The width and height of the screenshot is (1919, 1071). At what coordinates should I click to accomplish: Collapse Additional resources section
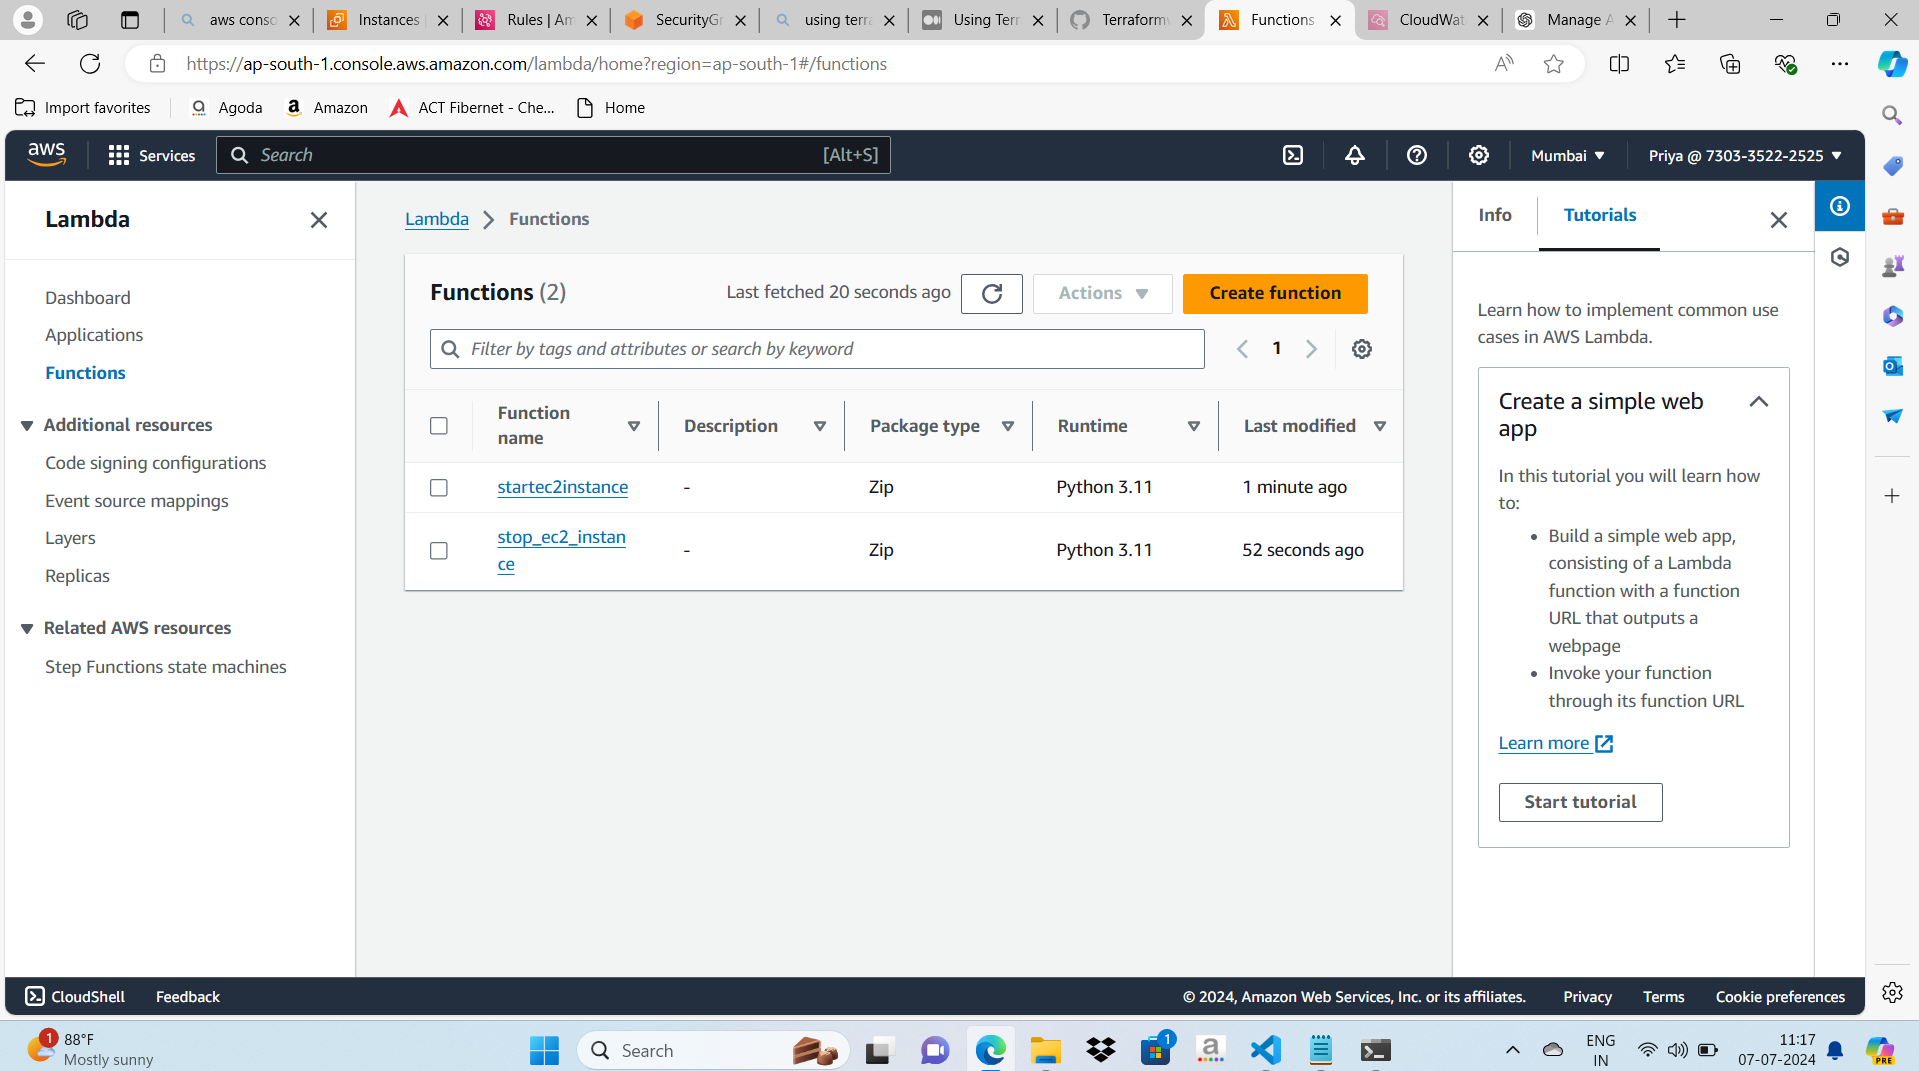pos(27,426)
